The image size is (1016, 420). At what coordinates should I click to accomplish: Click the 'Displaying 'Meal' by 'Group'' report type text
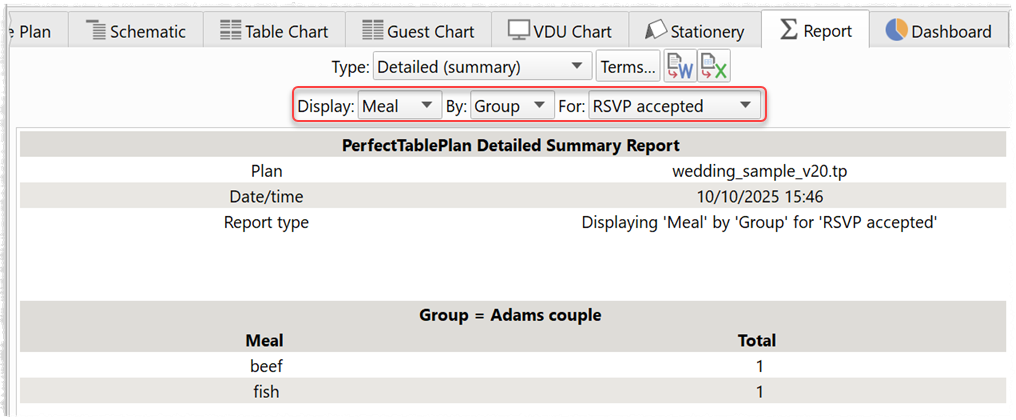759,222
